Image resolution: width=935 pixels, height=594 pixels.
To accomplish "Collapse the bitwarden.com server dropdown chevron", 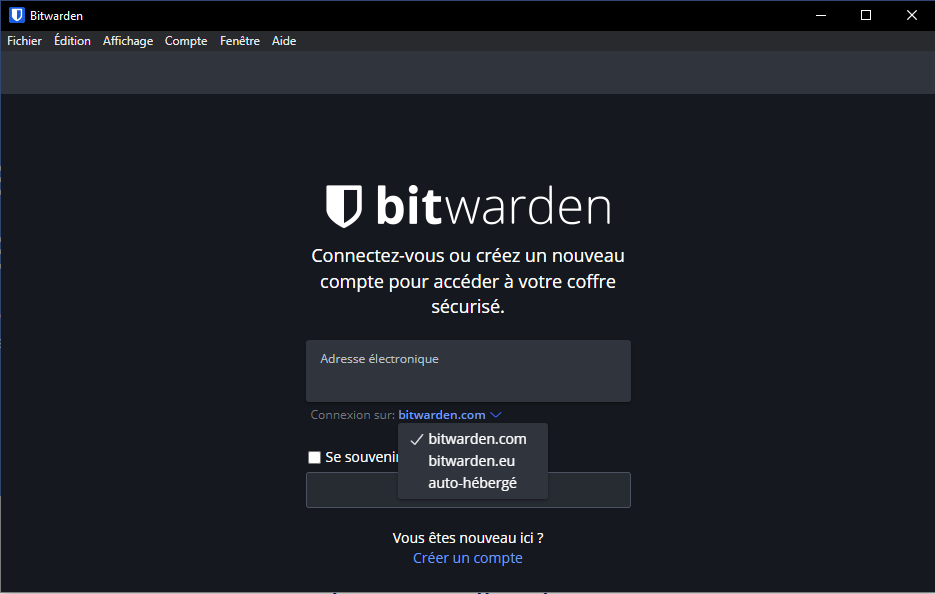I will 496,414.
